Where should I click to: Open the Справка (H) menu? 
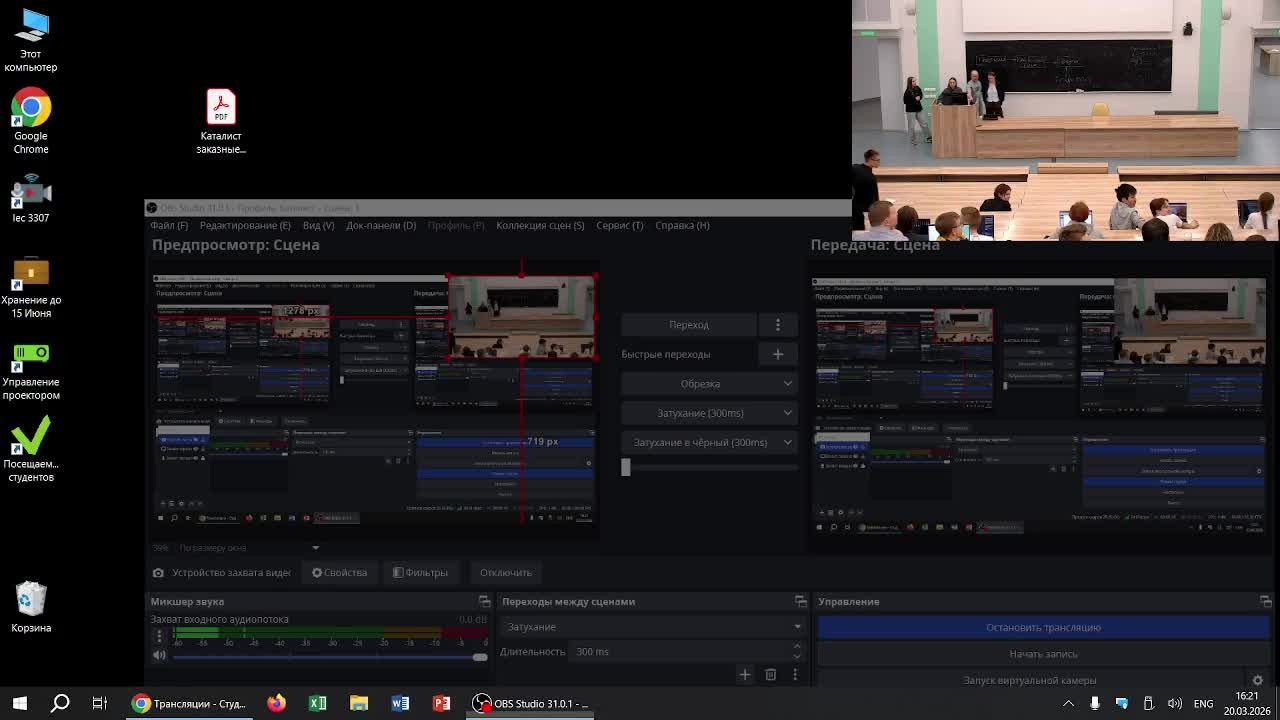click(x=682, y=225)
